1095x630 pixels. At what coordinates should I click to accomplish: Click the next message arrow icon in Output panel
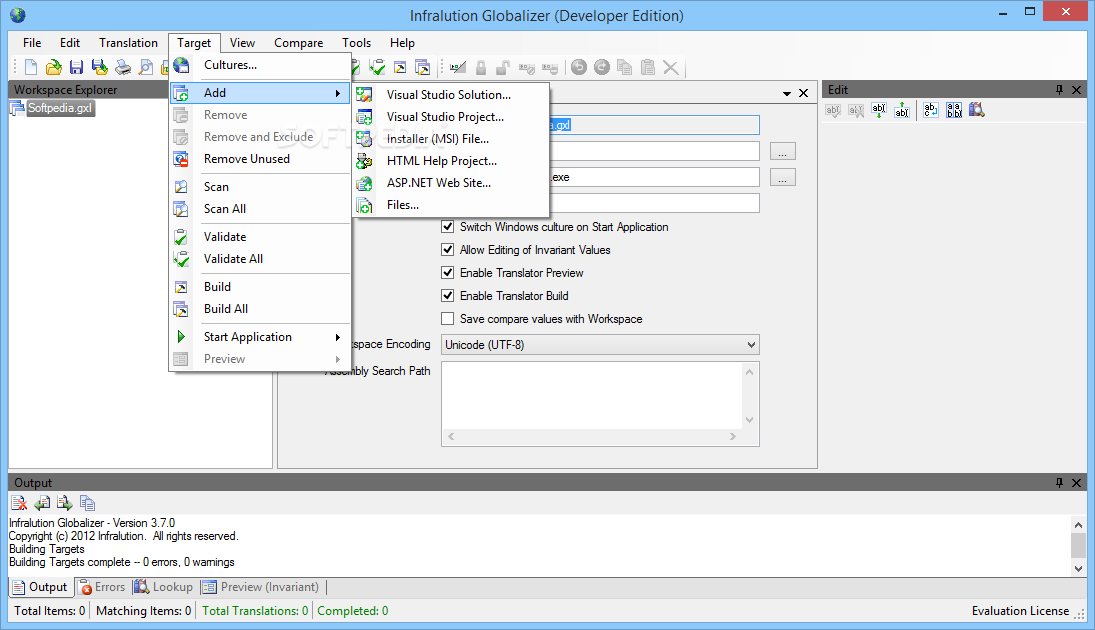tap(65, 503)
